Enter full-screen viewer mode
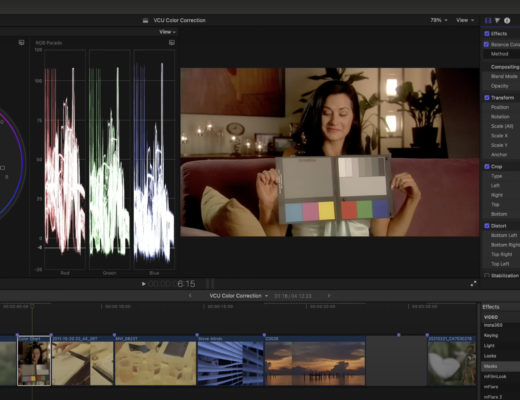The image size is (520, 400). (x=473, y=284)
